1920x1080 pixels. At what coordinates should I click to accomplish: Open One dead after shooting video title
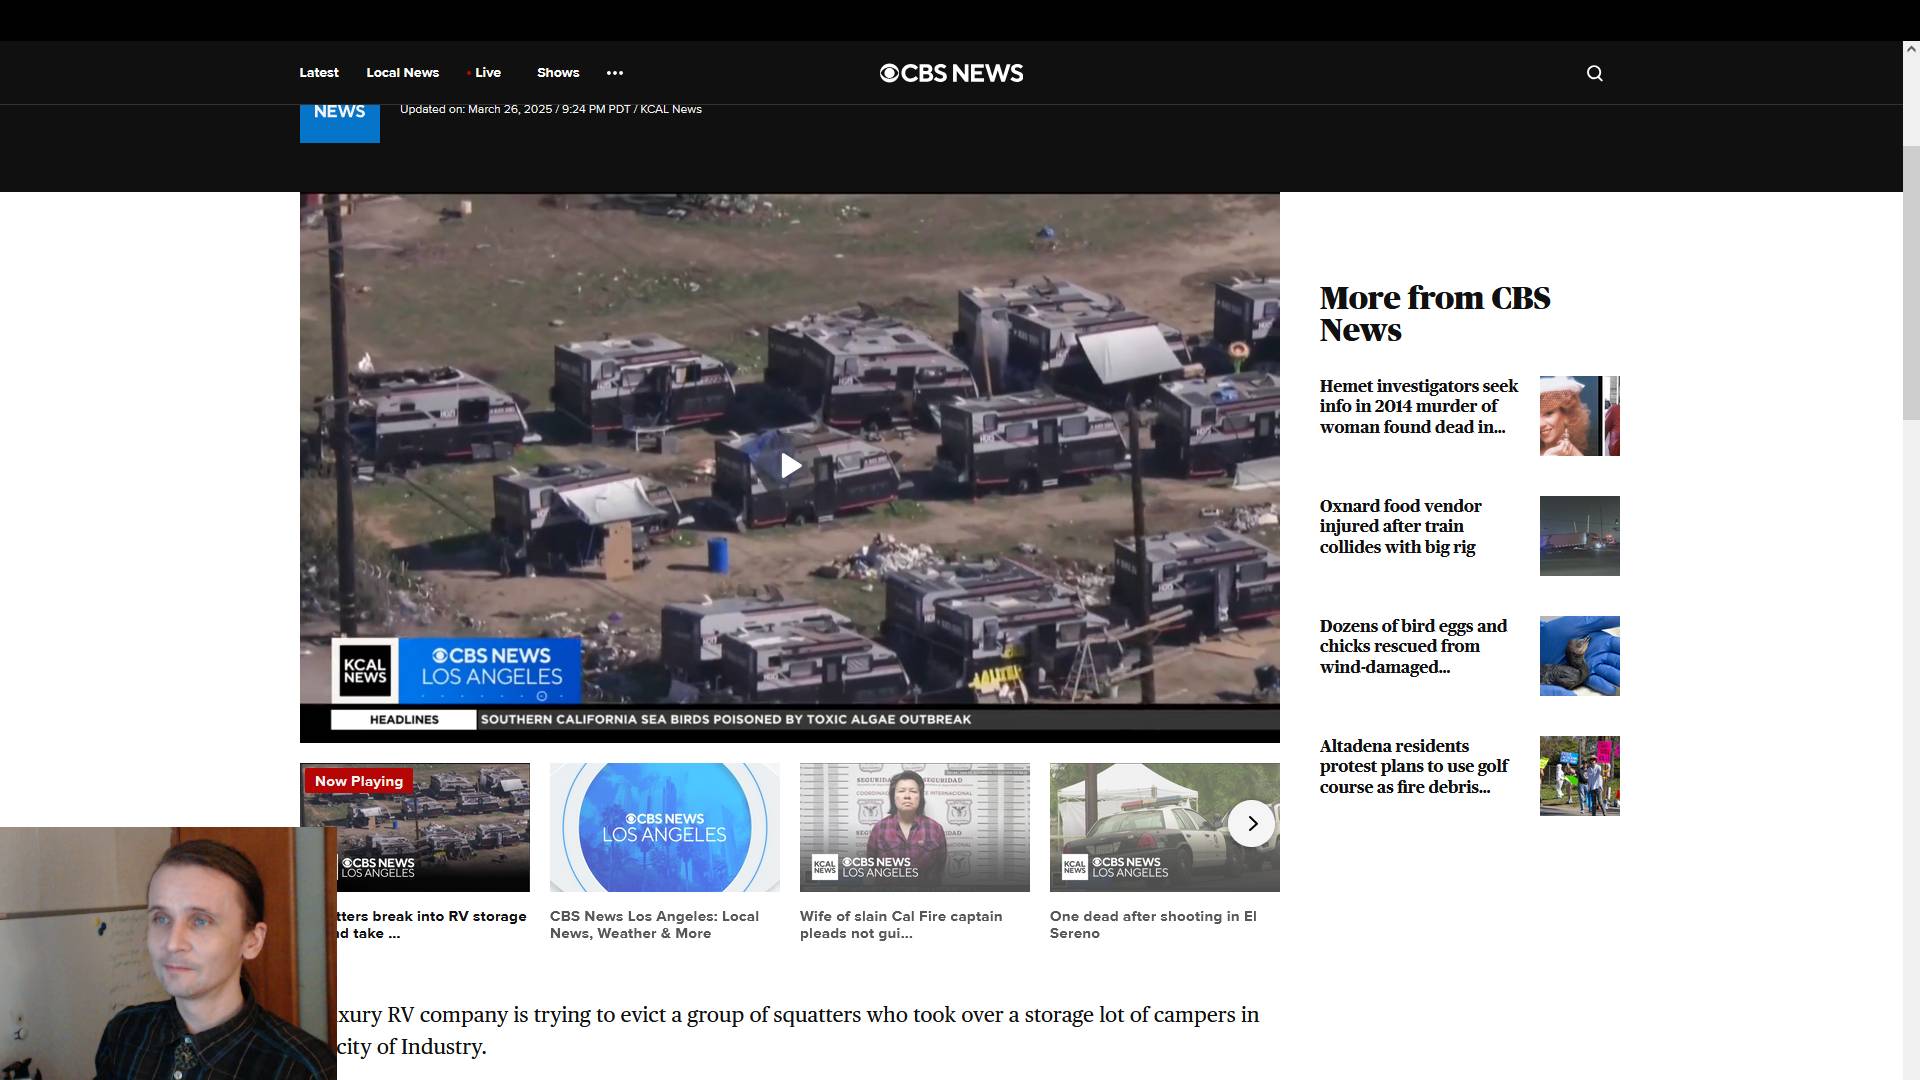(x=1152, y=924)
